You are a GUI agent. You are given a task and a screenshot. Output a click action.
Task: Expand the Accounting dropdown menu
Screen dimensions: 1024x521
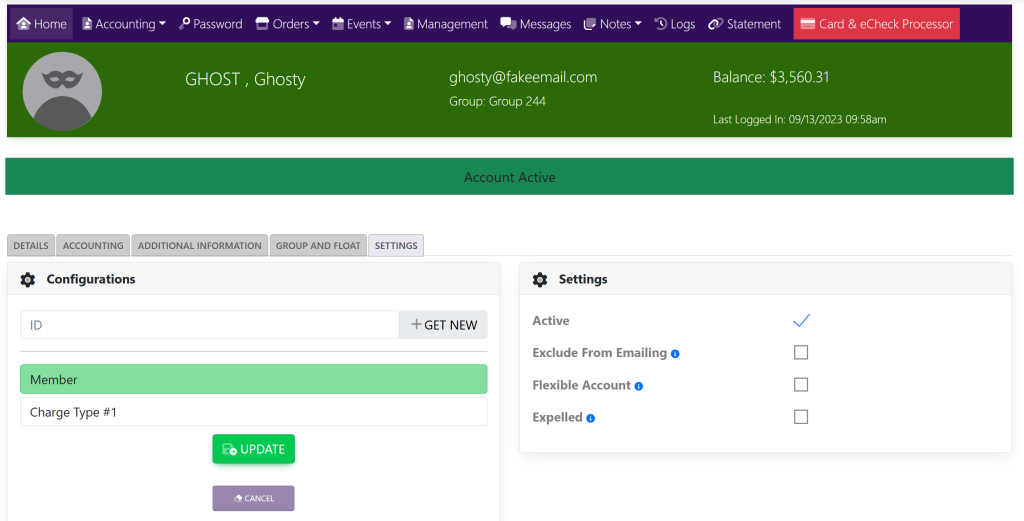(x=124, y=24)
